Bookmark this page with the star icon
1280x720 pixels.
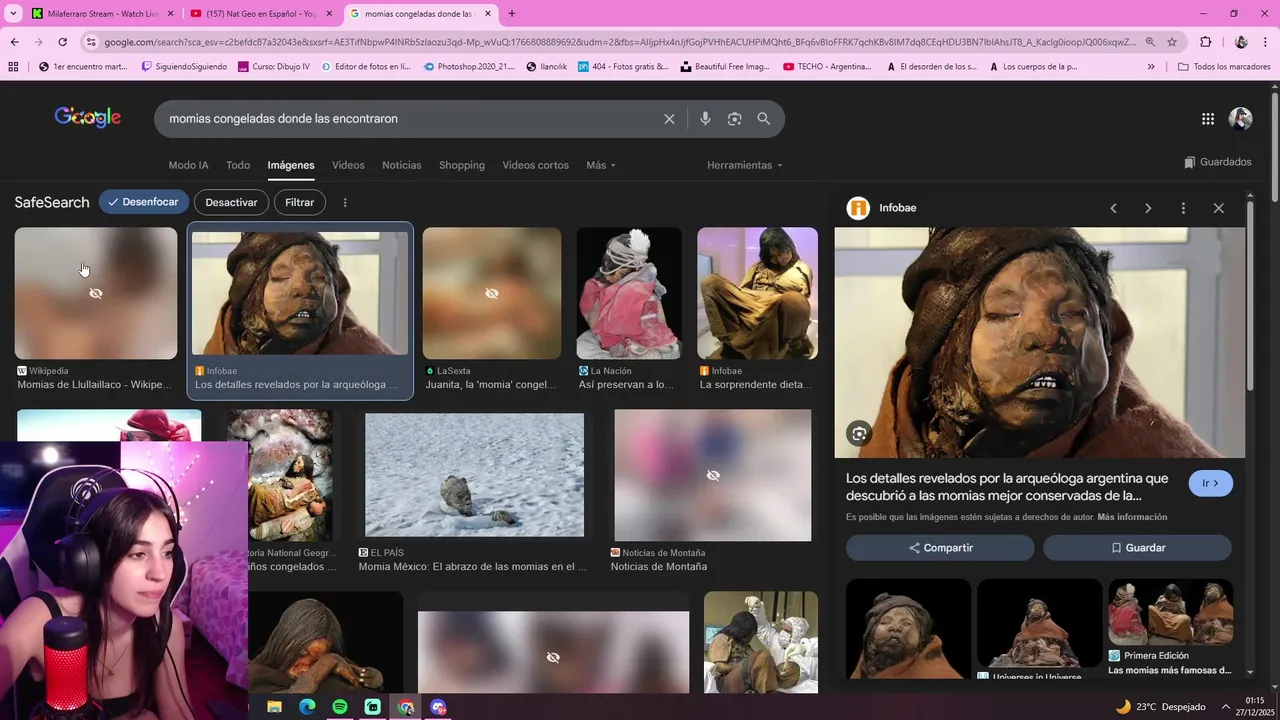[1172, 42]
